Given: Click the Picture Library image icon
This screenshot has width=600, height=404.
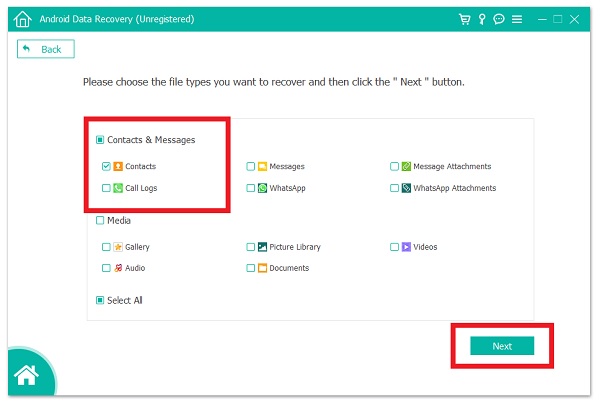Looking at the screenshot, I should point(262,247).
